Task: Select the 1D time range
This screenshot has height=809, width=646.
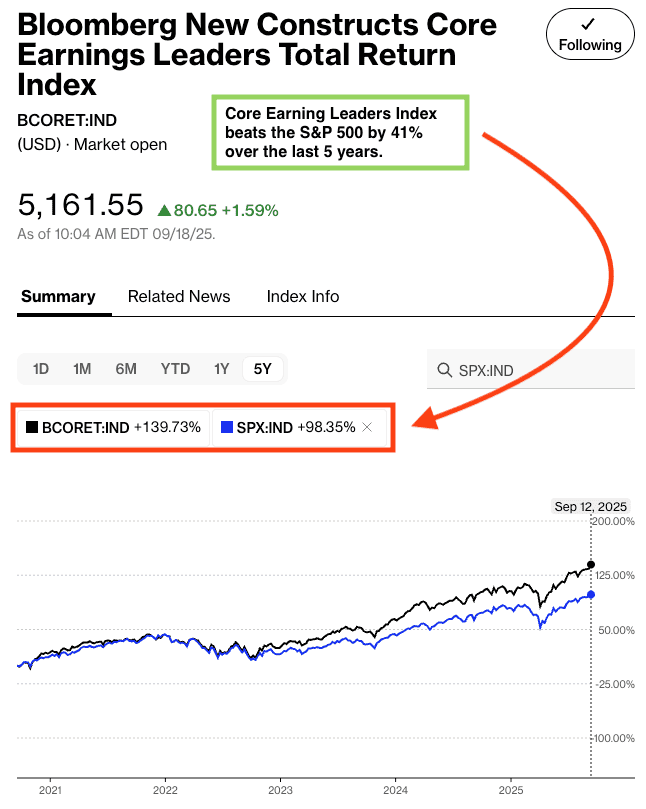Action: (41, 369)
